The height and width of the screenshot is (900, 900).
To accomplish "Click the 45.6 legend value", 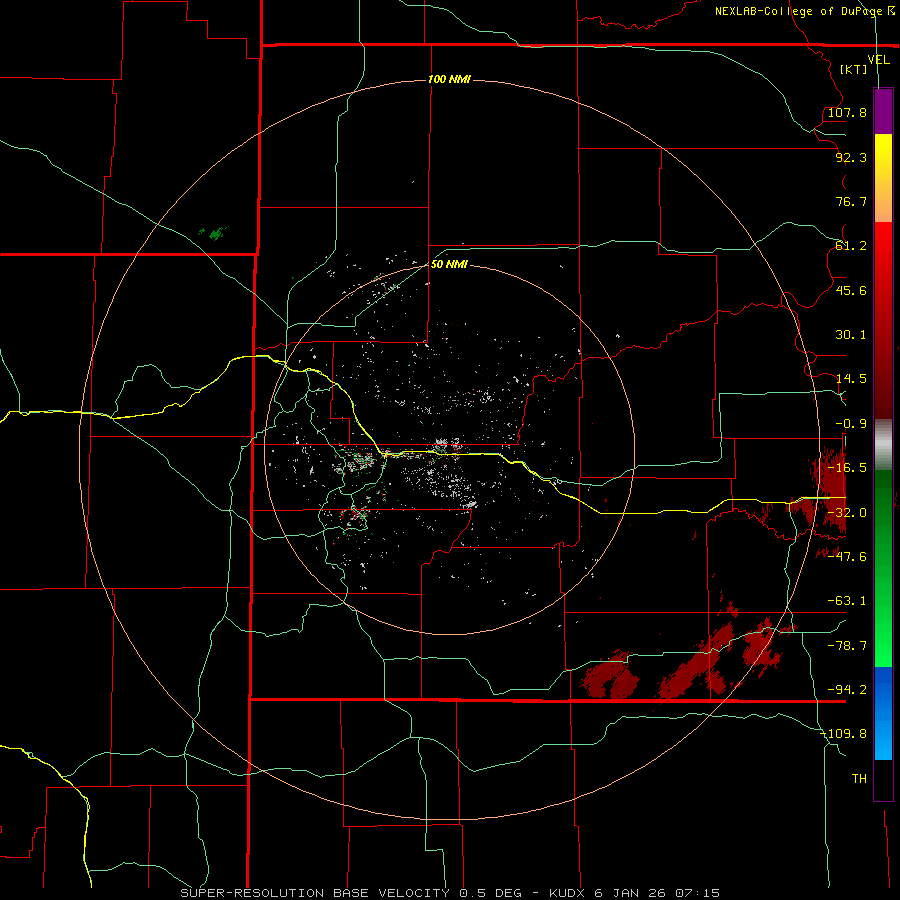I will (x=851, y=290).
